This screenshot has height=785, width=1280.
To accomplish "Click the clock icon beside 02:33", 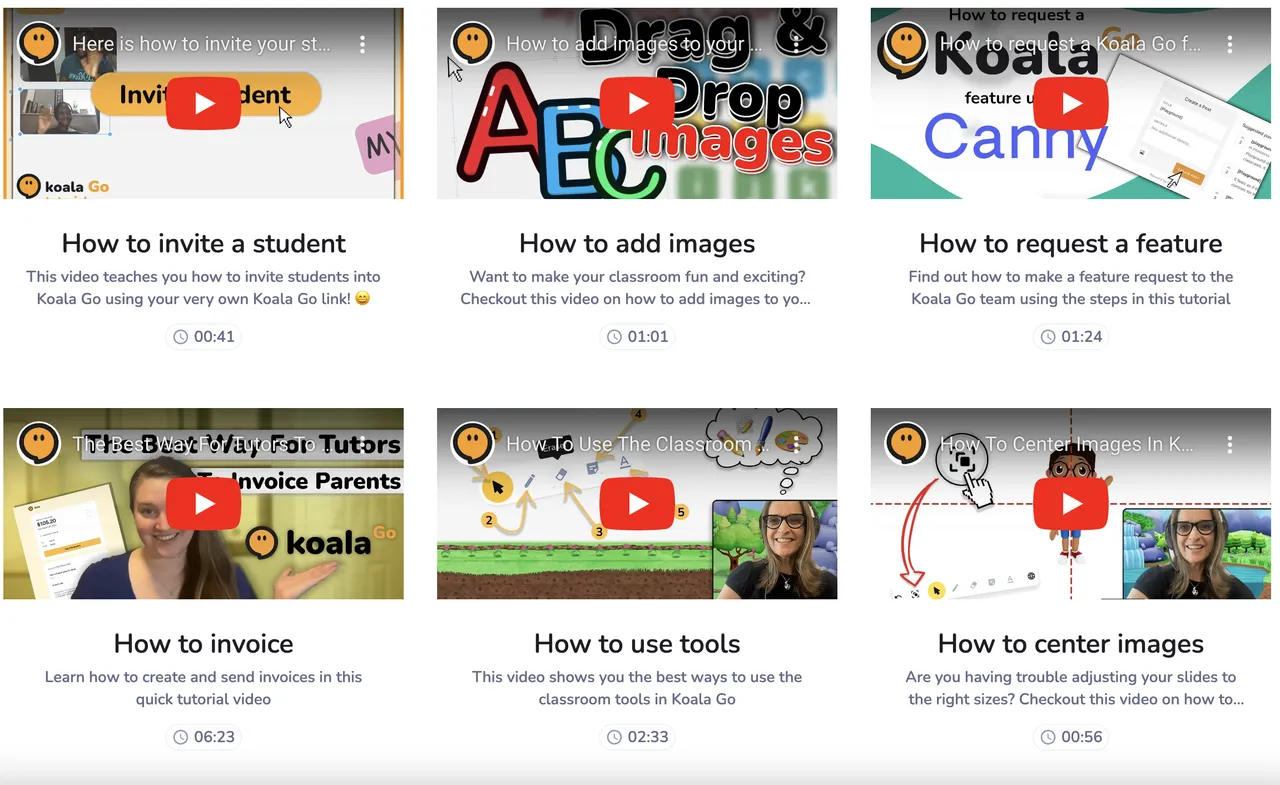I will (615, 737).
